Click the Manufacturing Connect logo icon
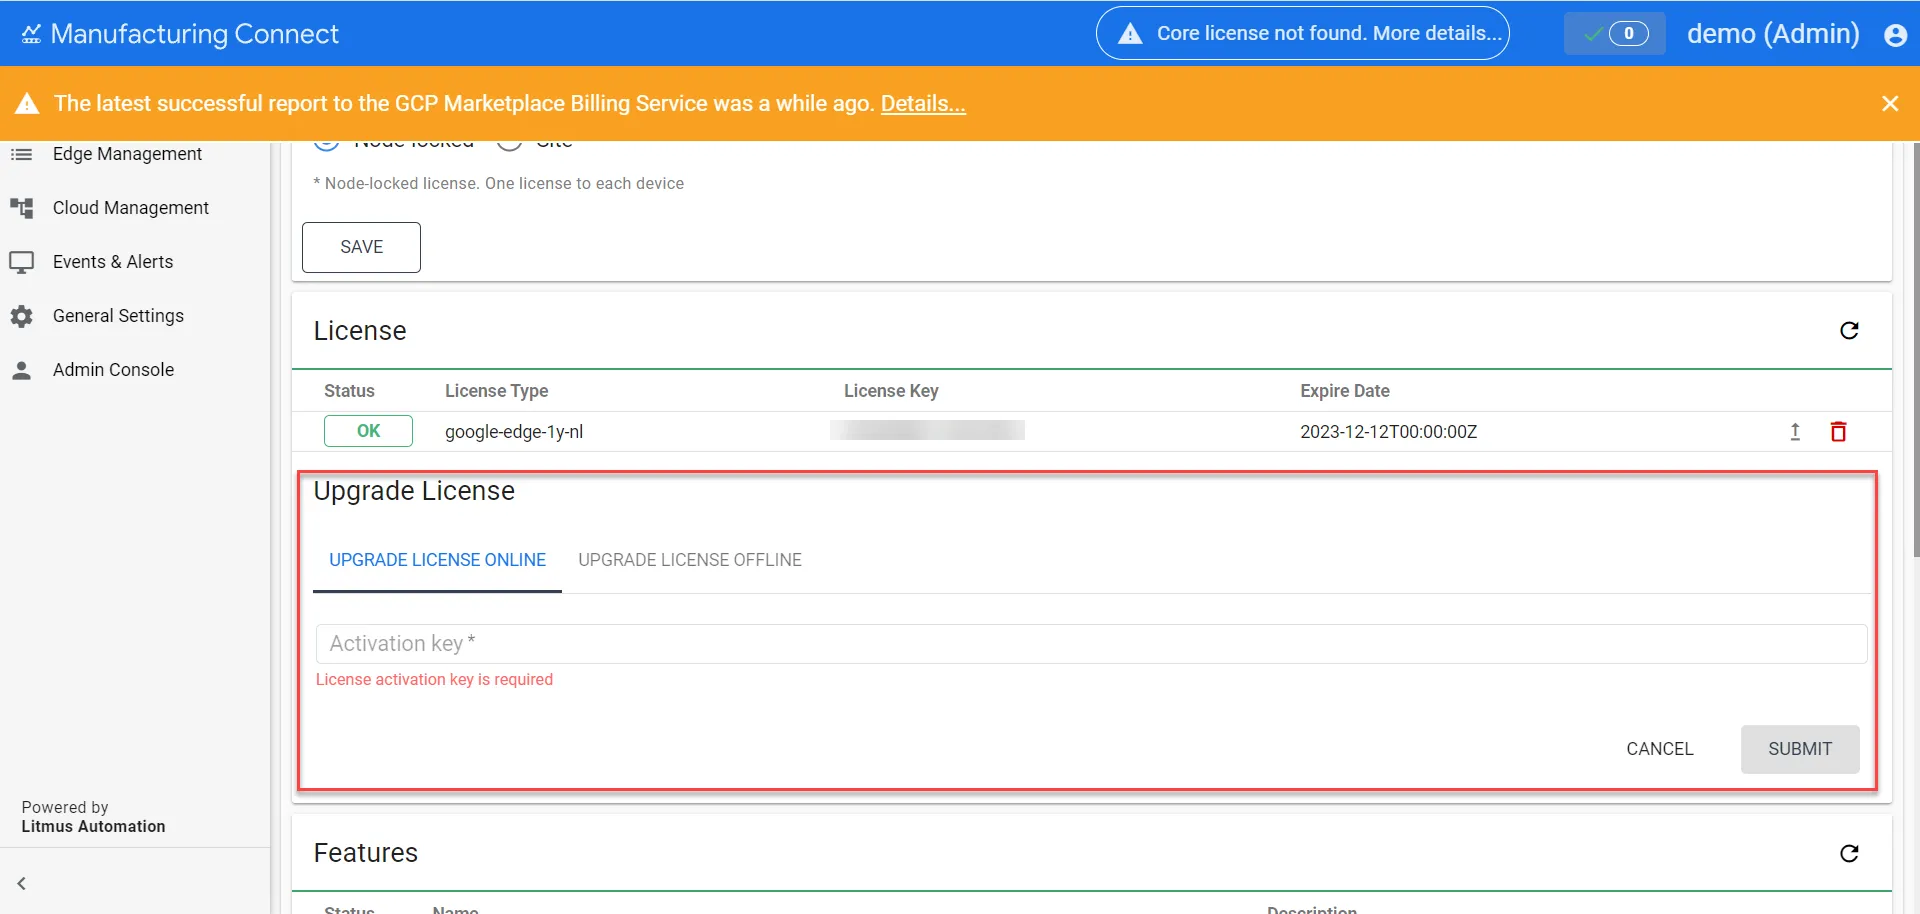The height and width of the screenshot is (914, 1920). (31, 34)
